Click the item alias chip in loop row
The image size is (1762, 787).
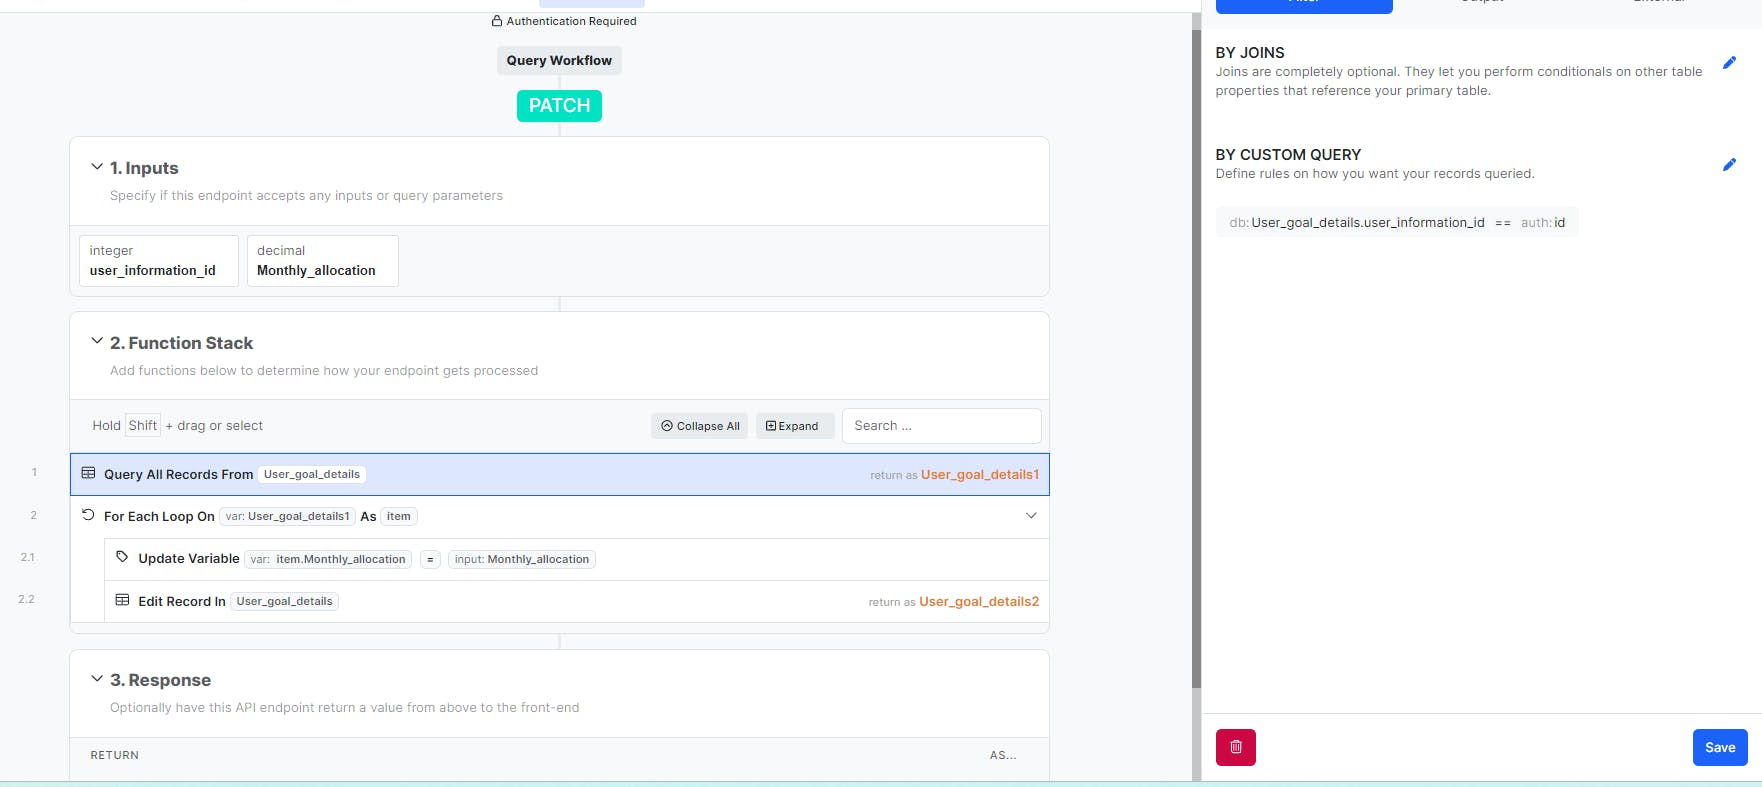(399, 516)
